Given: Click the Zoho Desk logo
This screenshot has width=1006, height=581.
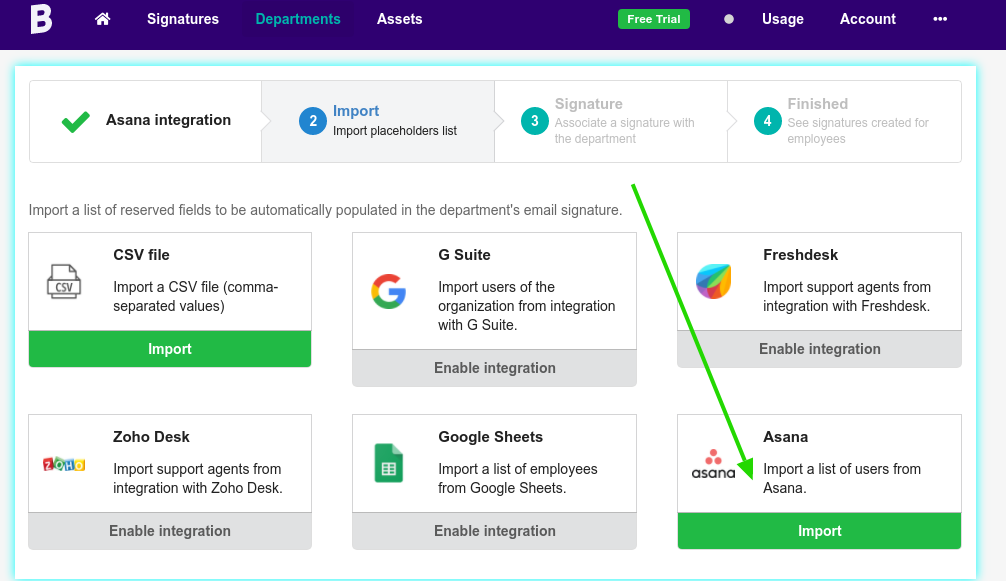Looking at the screenshot, I should point(64,464).
